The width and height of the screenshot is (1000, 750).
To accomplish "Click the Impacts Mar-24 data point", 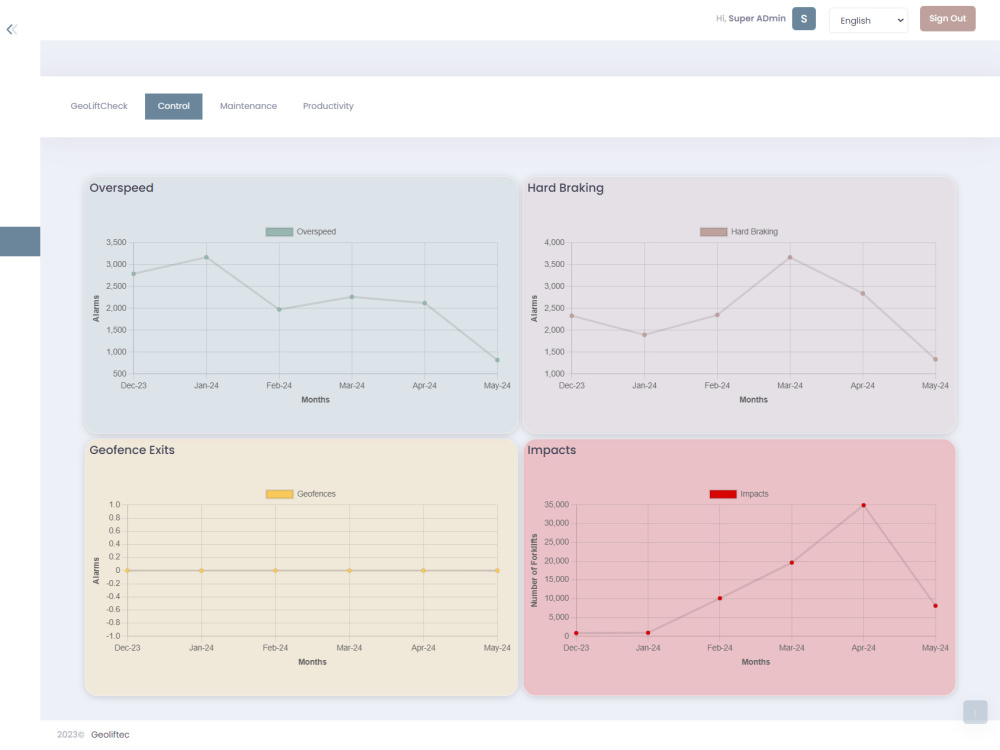I will pyautogui.click(x=791, y=562).
